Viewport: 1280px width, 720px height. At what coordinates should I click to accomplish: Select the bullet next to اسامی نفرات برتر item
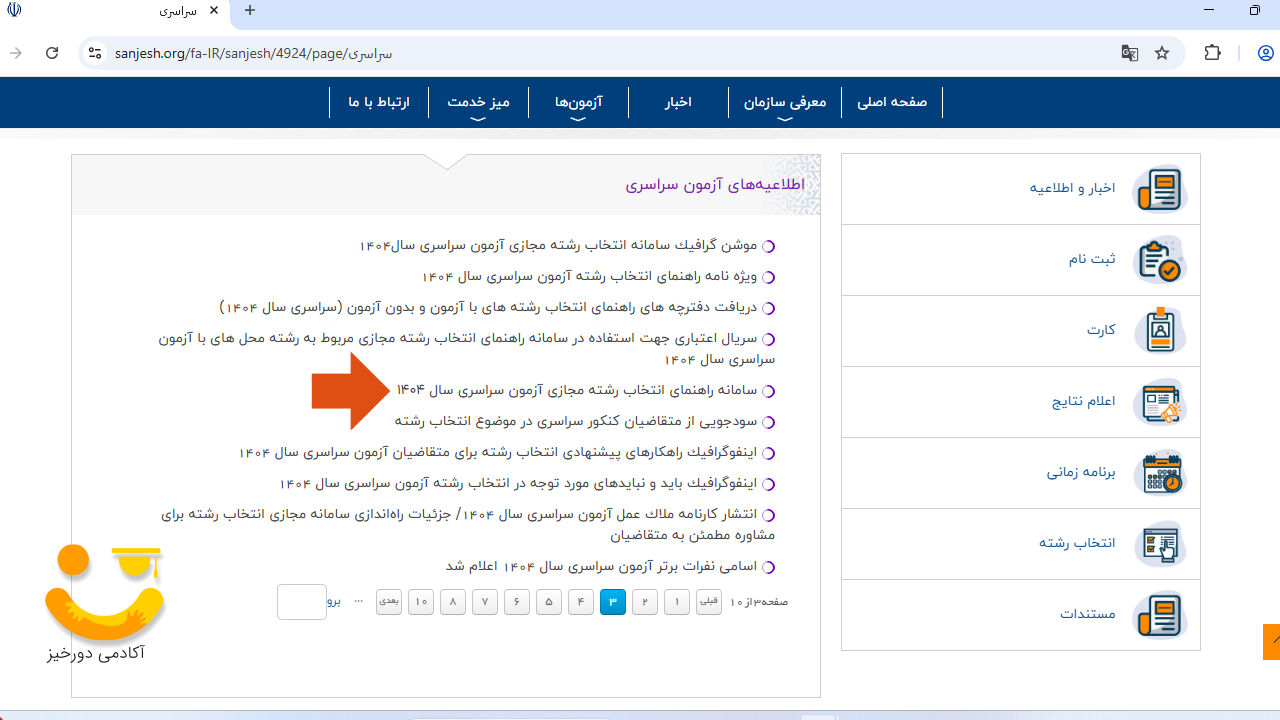coord(768,566)
